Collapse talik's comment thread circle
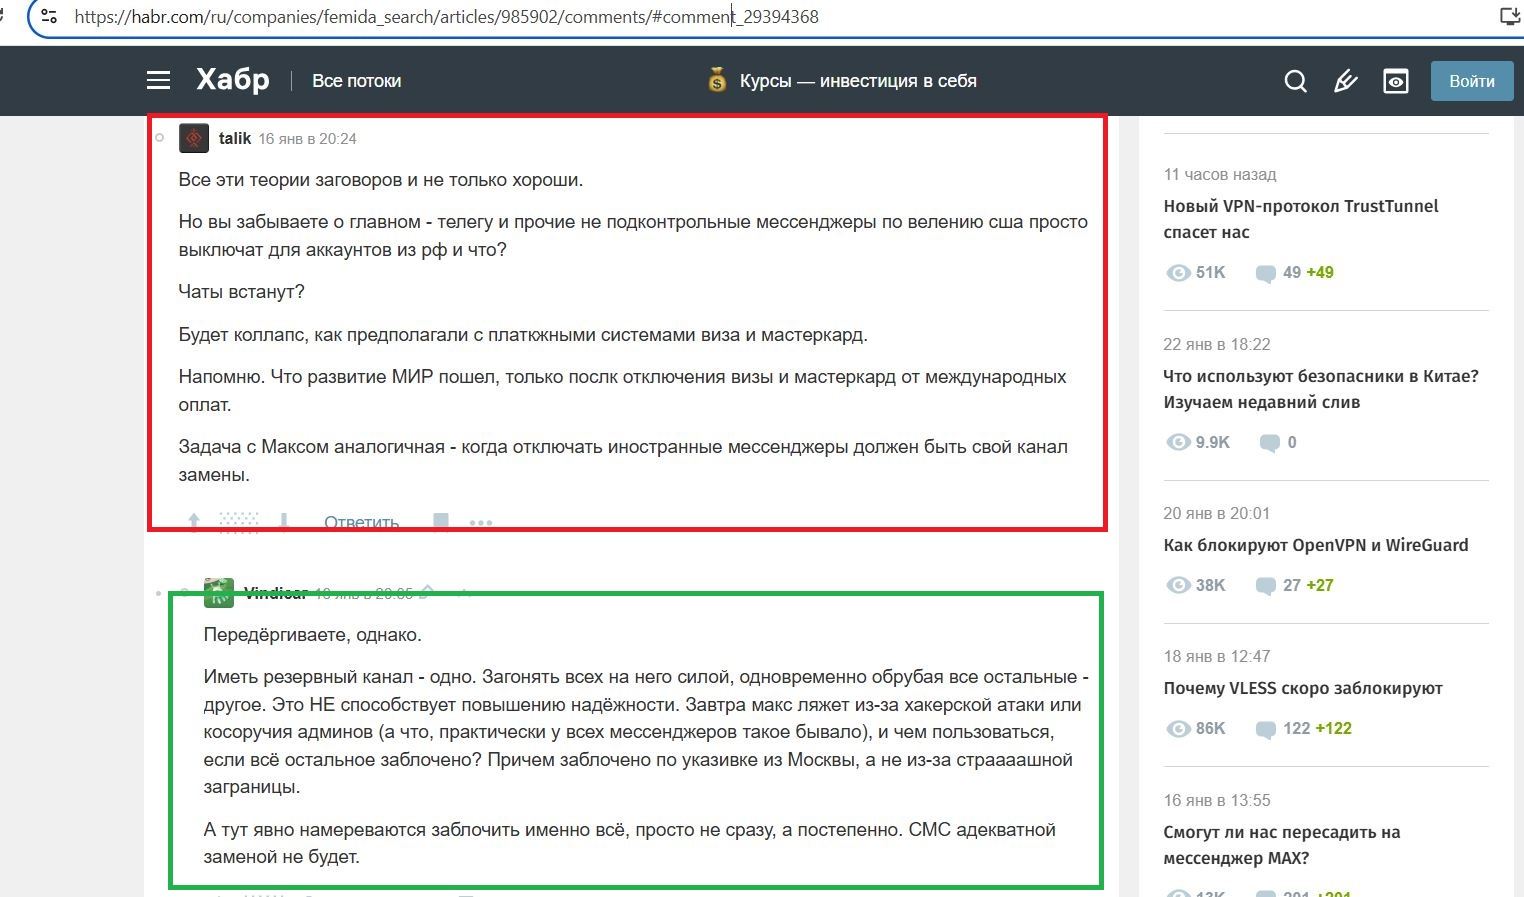Screen dimensions: 1524x897 tap(160, 138)
